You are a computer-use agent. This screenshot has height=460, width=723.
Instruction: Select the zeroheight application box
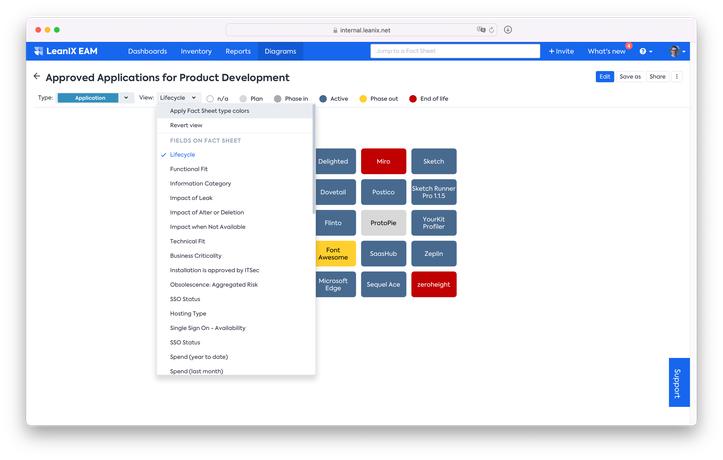434,284
